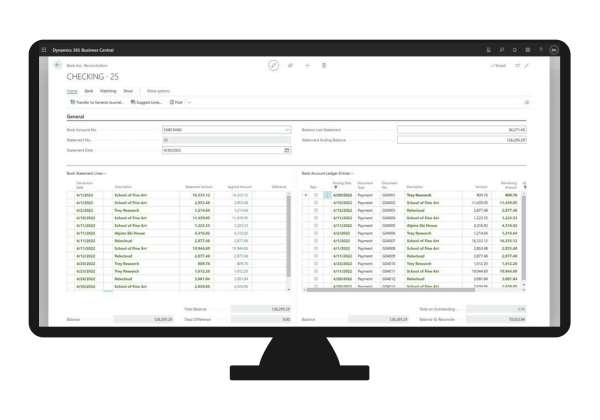
Task: Open the calendar picker for Statement Date
Action: point(287,150)
